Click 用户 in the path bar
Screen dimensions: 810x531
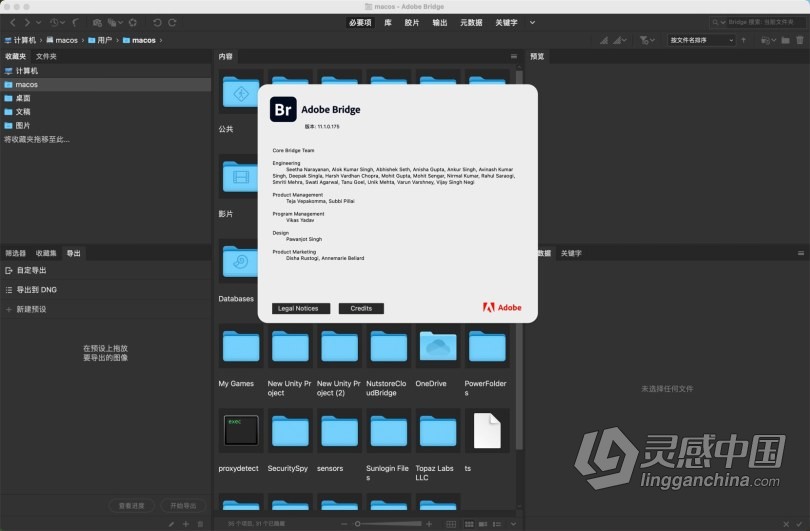(x=100, y=40)
